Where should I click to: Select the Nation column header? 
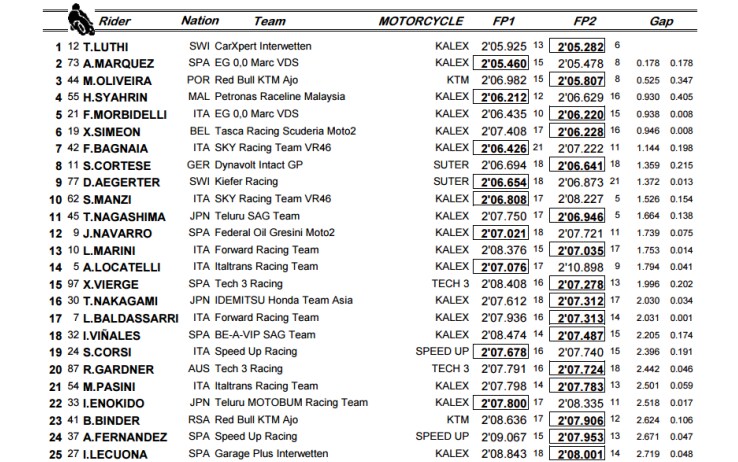[x=200, y=21]
